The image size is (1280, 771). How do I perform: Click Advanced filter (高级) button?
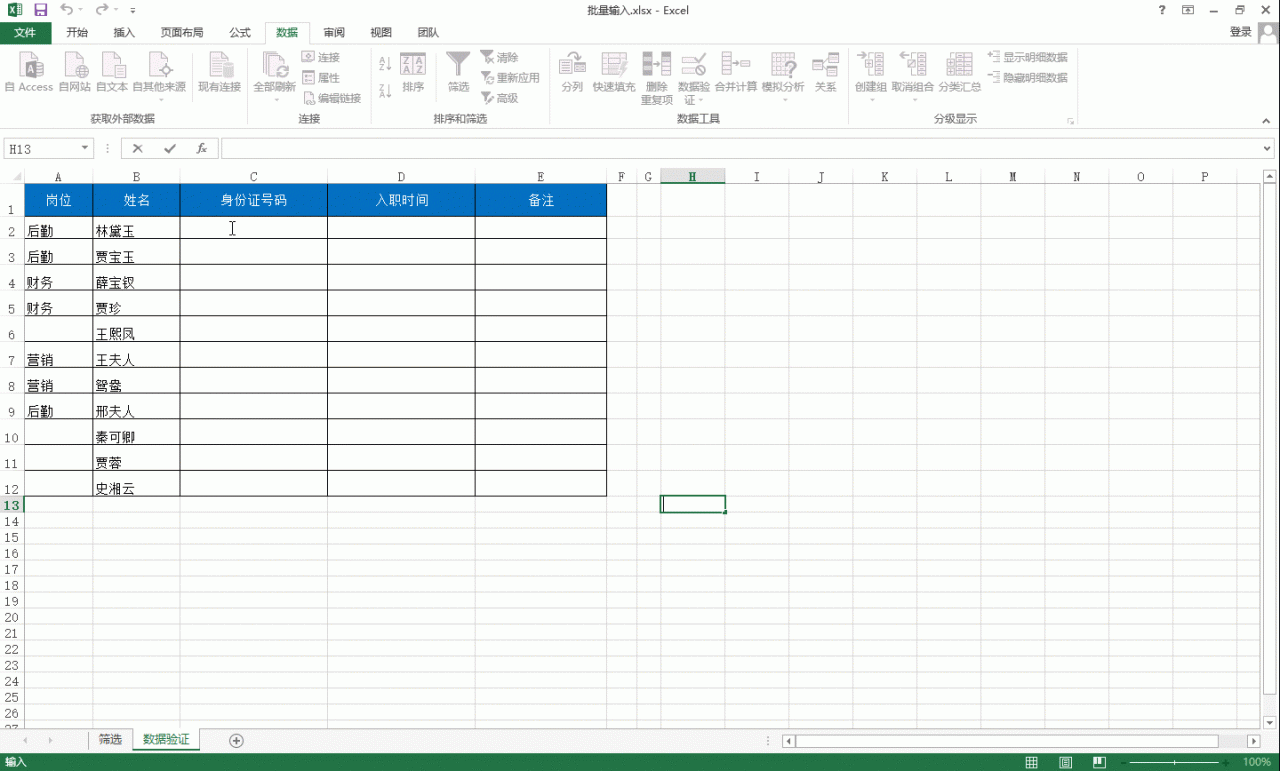pos(499,98)
